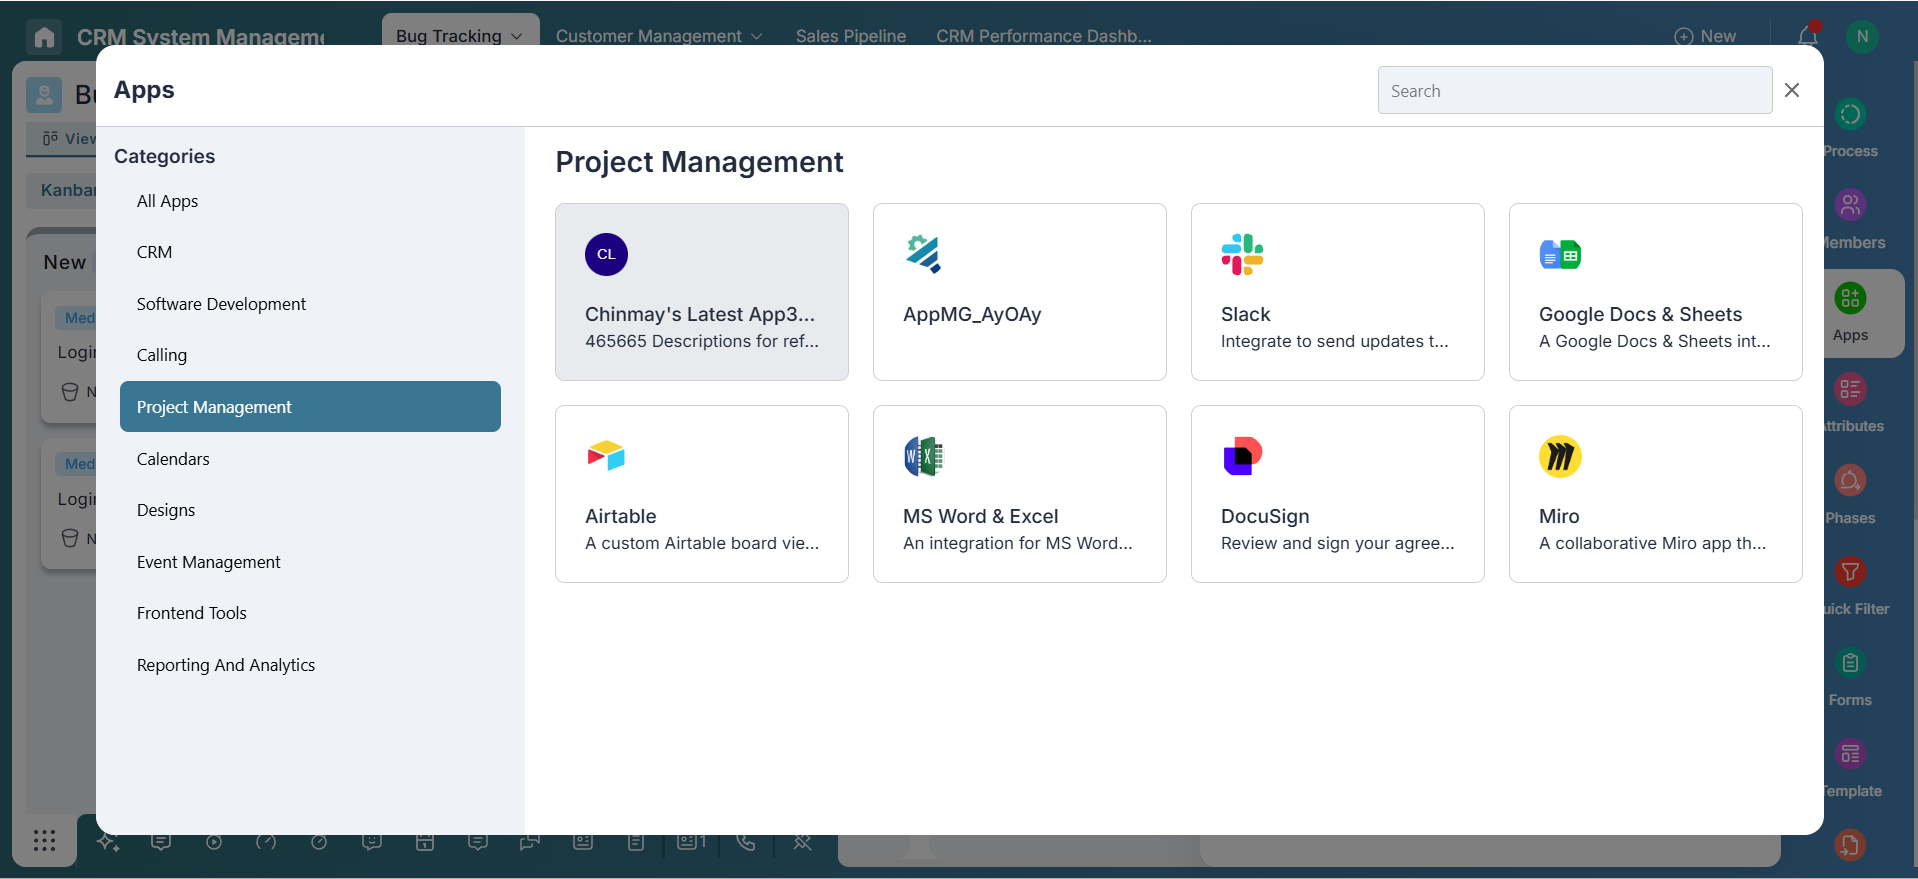
Task: Select the Project Management category
Action: point(310,407)
